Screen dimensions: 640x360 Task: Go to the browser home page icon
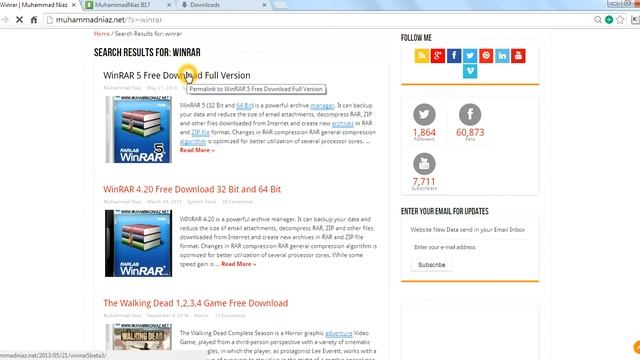[x=34, y=20]
